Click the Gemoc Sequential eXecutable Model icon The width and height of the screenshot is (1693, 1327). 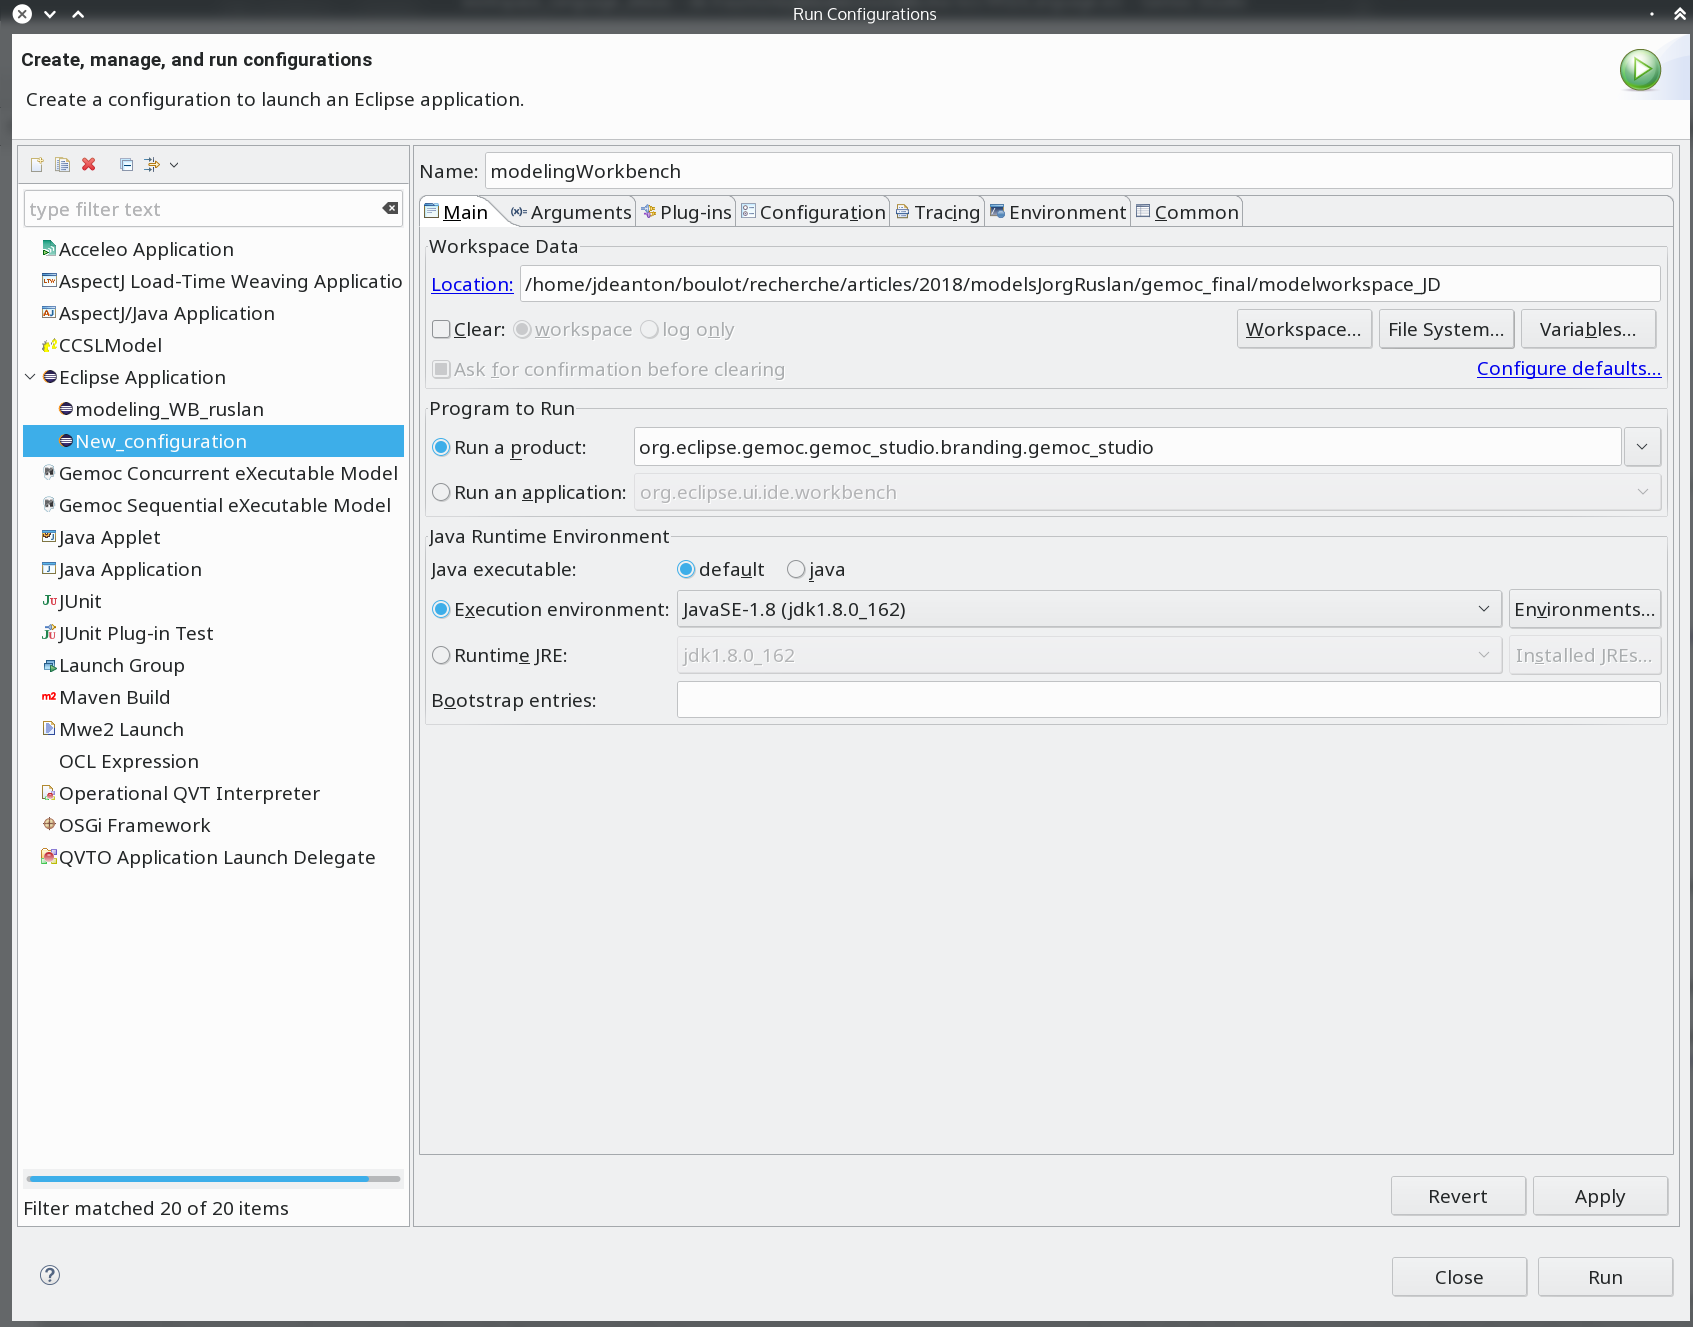coord(49,504)
